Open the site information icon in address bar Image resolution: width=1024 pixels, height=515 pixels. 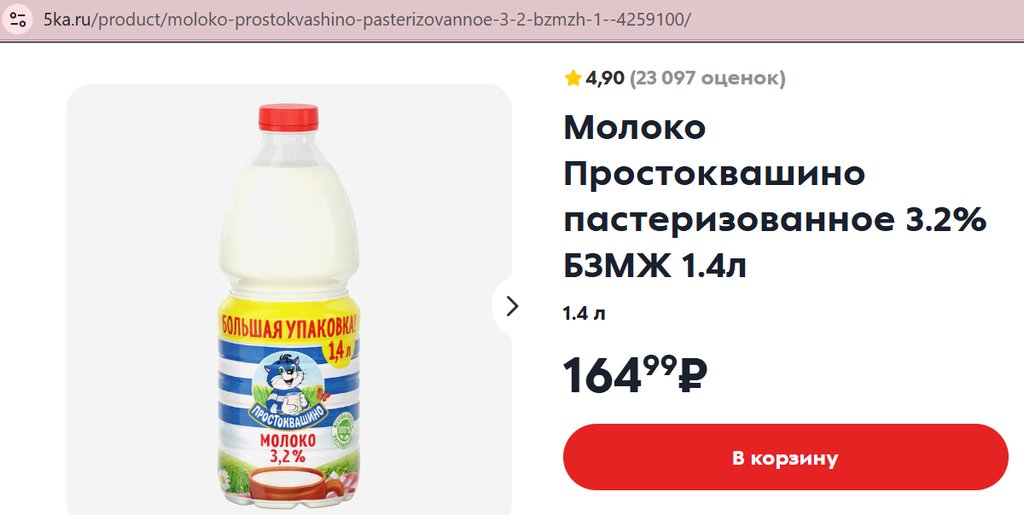pos(18,20)
